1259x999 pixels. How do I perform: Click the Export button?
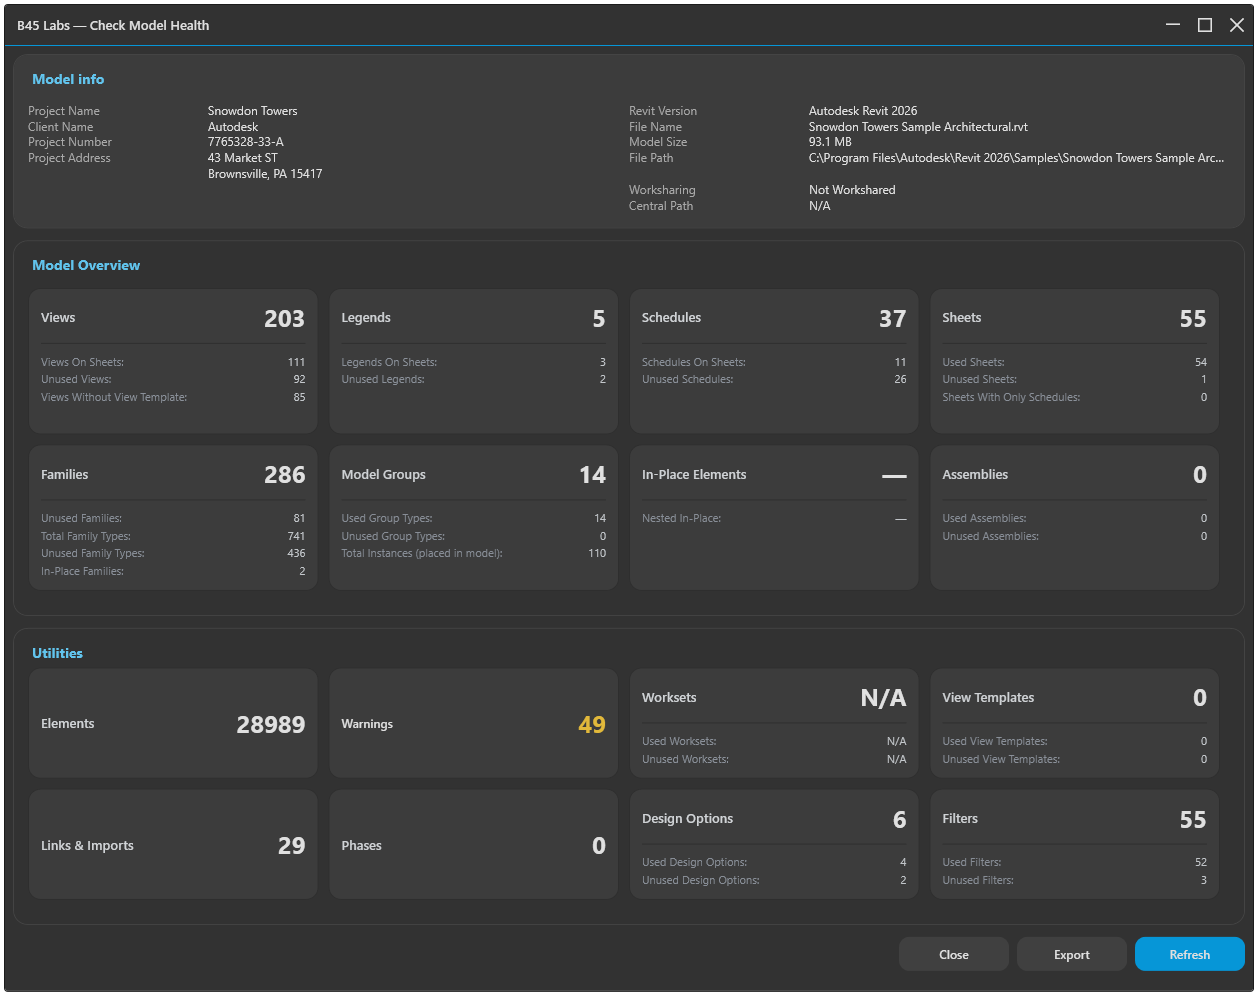1071,954
